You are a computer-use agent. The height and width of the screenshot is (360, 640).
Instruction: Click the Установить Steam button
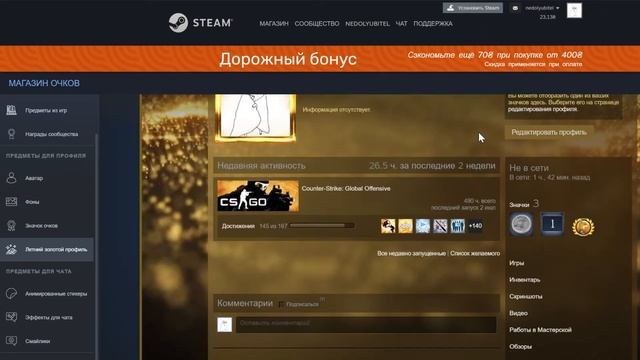coord(473,8)
